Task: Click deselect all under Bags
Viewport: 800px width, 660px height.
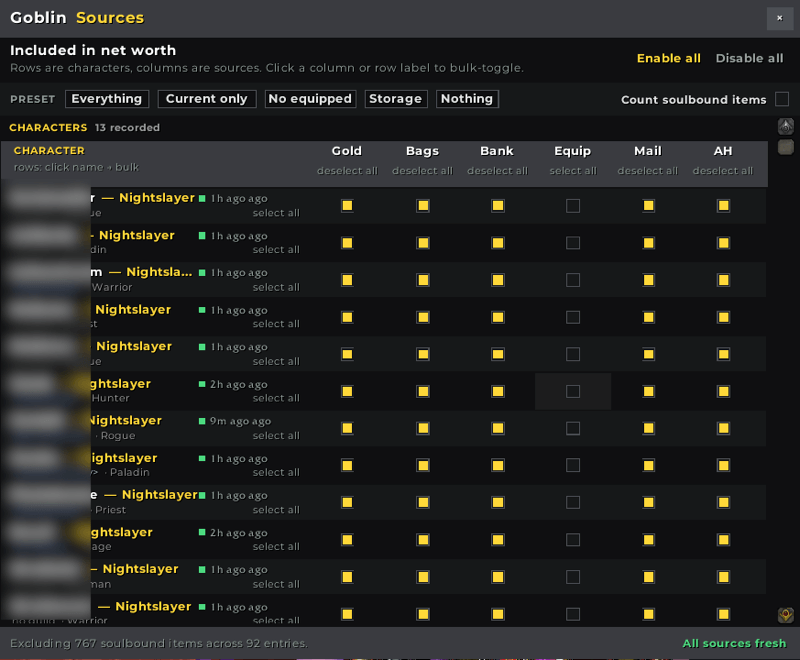Action: [422, 171]
